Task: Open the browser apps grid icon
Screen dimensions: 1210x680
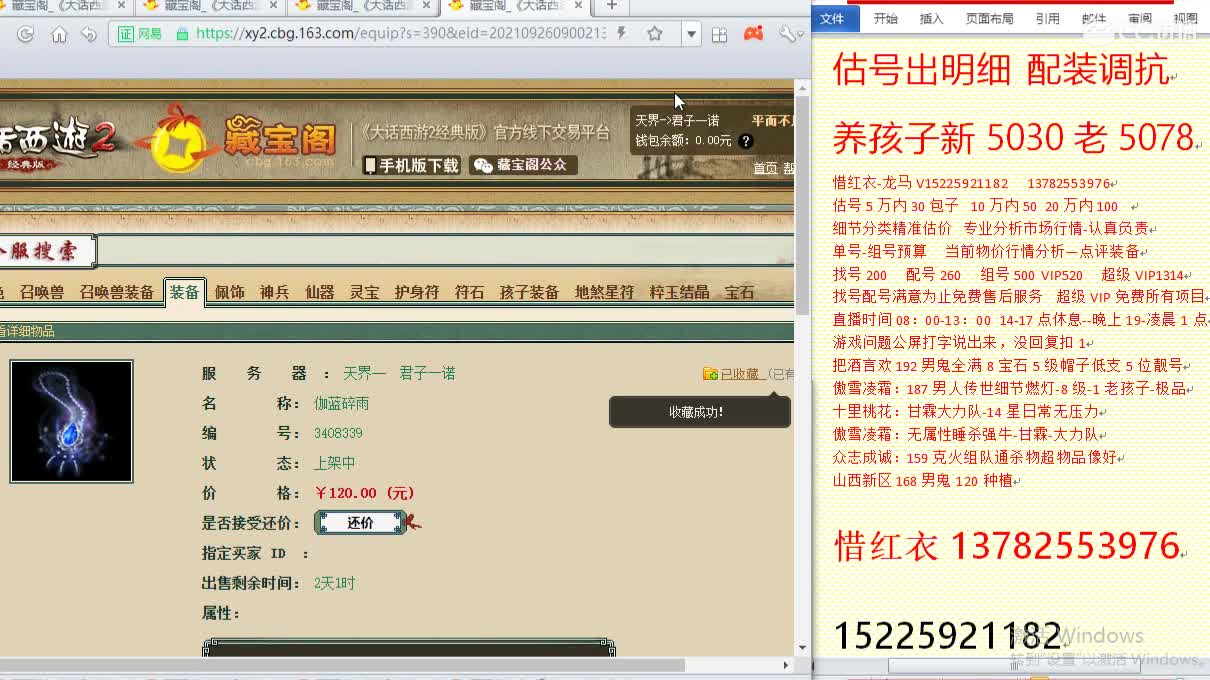Action: 719,34
